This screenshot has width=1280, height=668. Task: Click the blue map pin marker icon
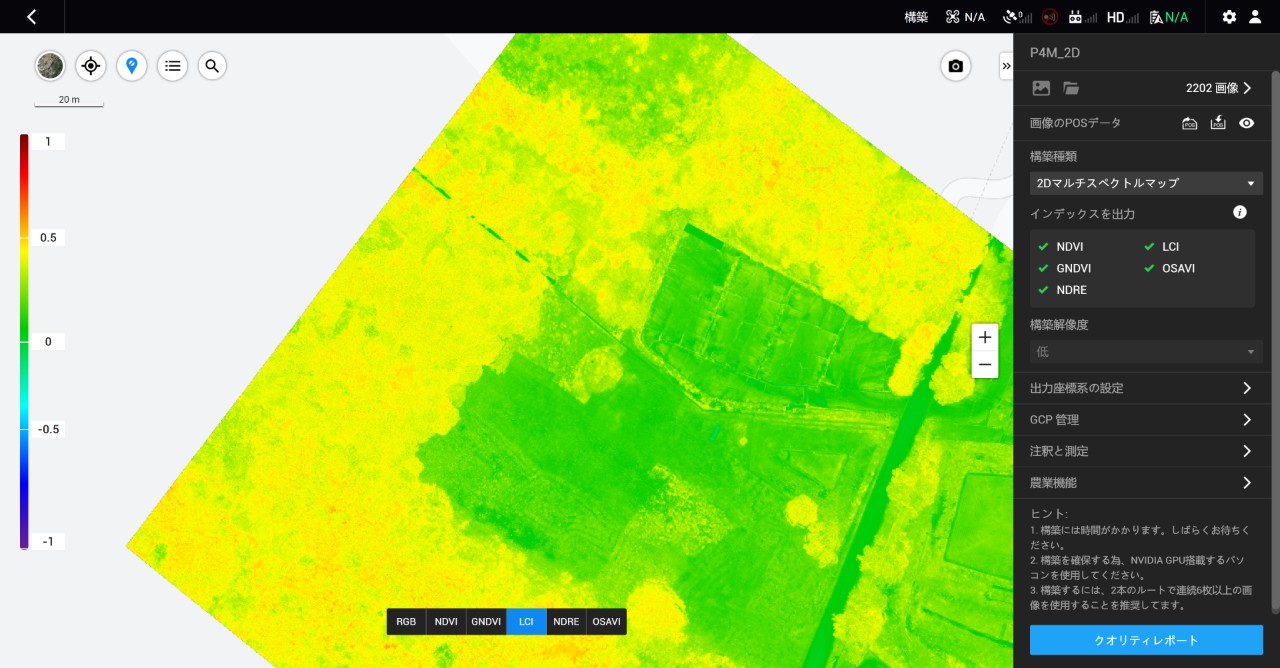[x=131, y=66]
